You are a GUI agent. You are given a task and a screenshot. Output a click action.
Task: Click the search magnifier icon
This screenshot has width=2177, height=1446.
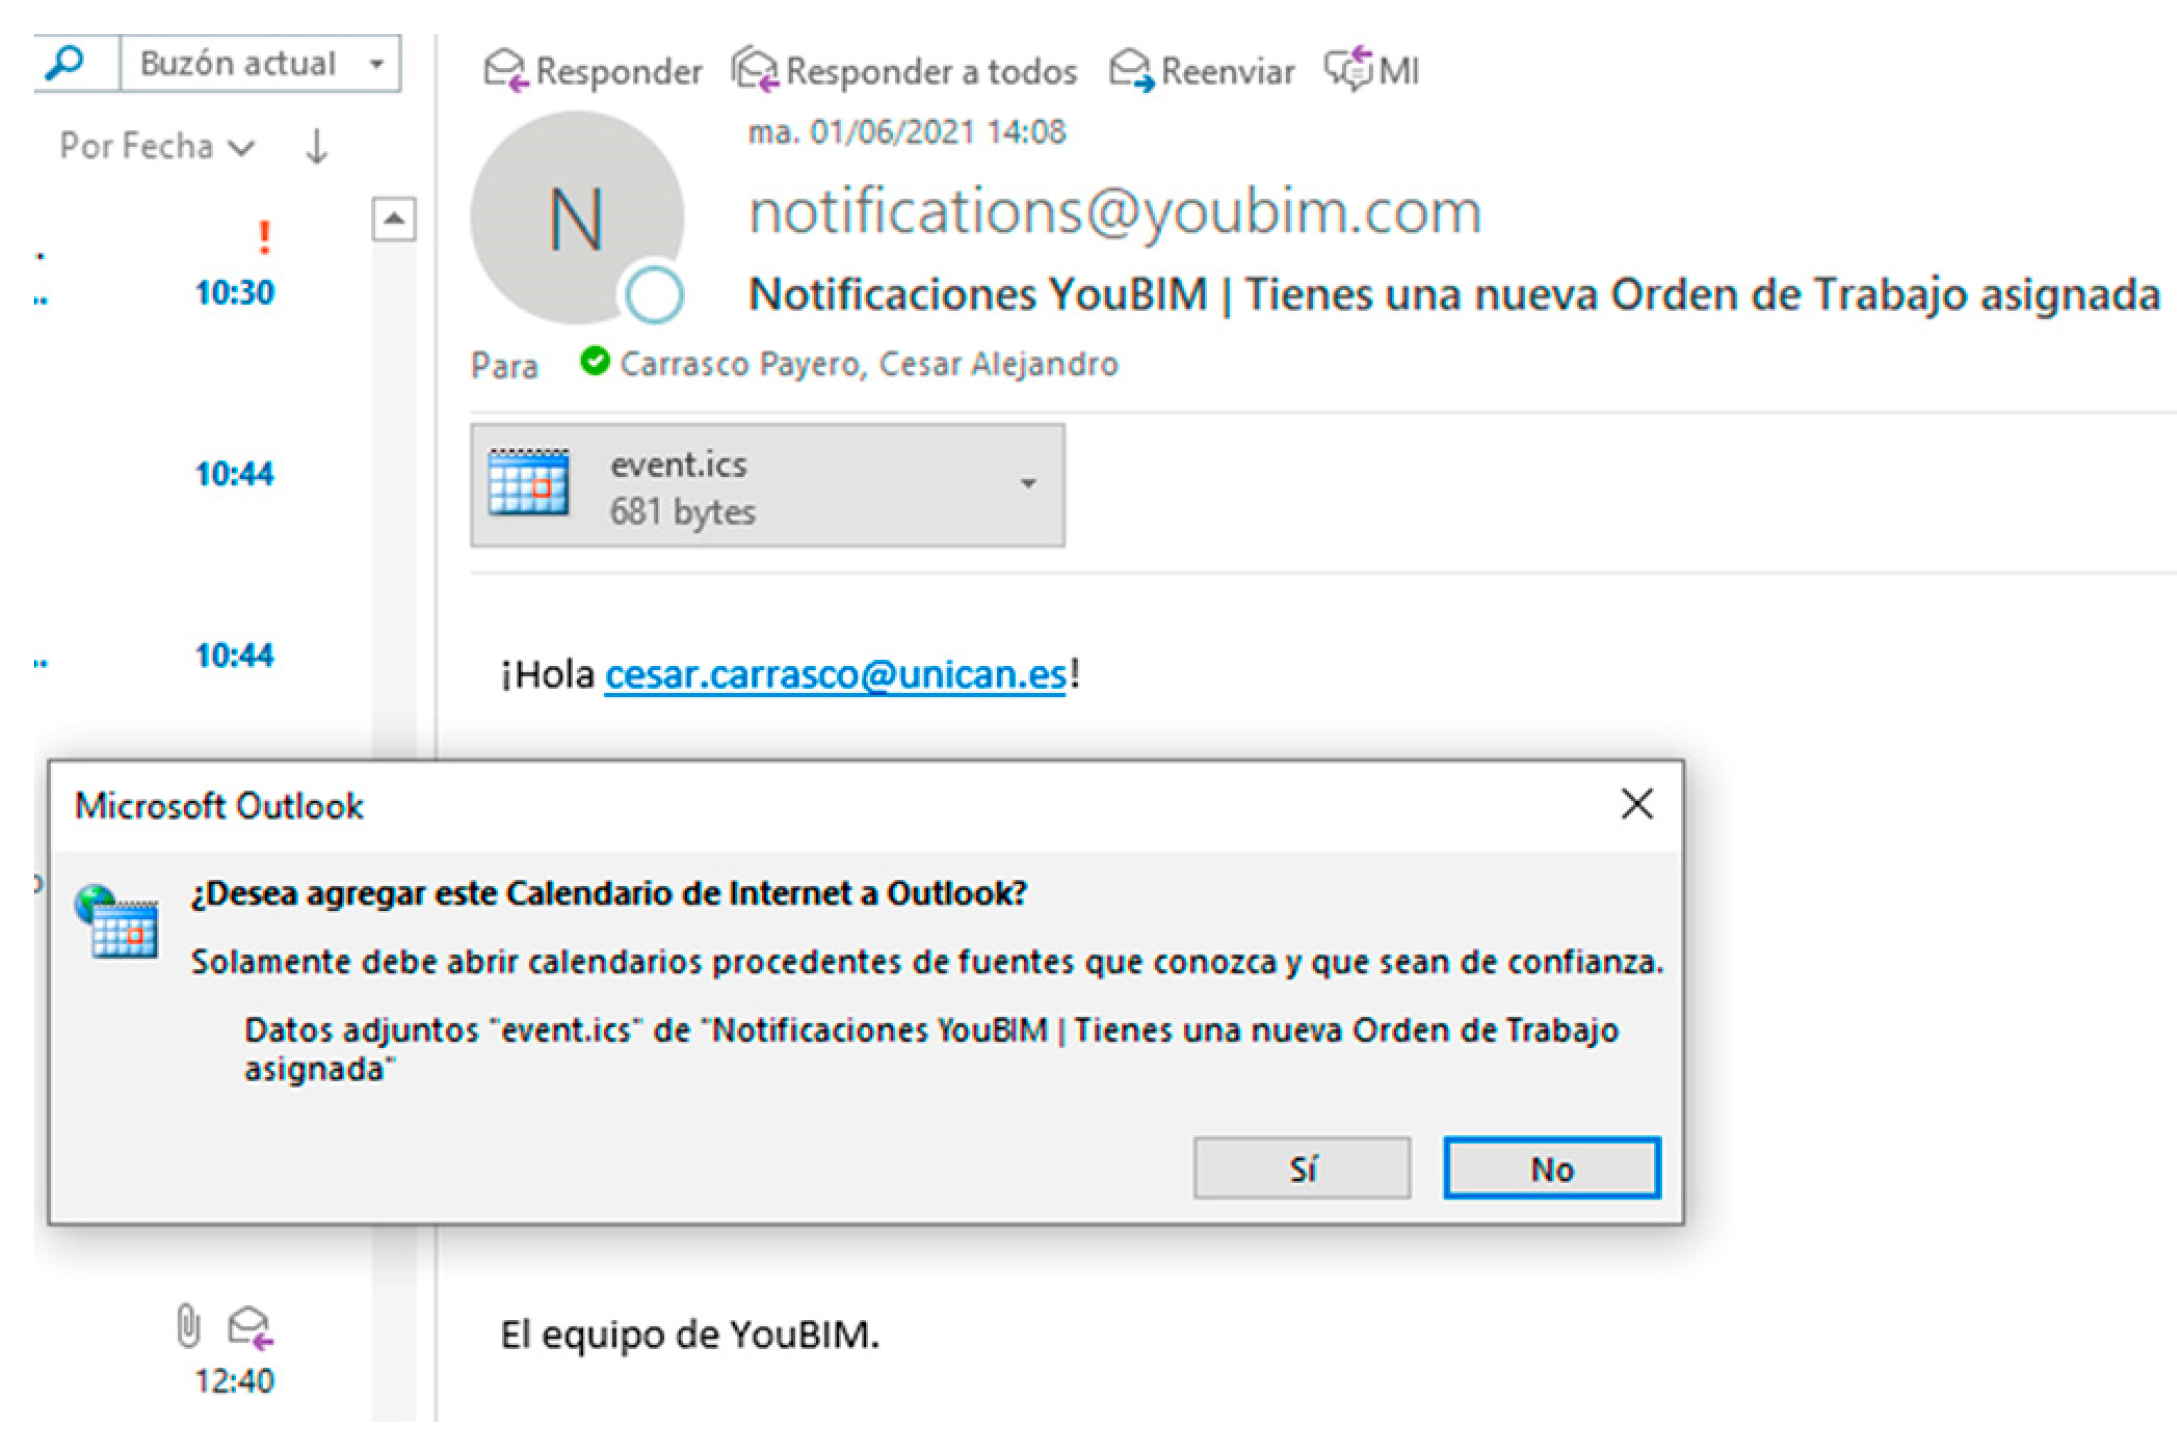(66, 63)
